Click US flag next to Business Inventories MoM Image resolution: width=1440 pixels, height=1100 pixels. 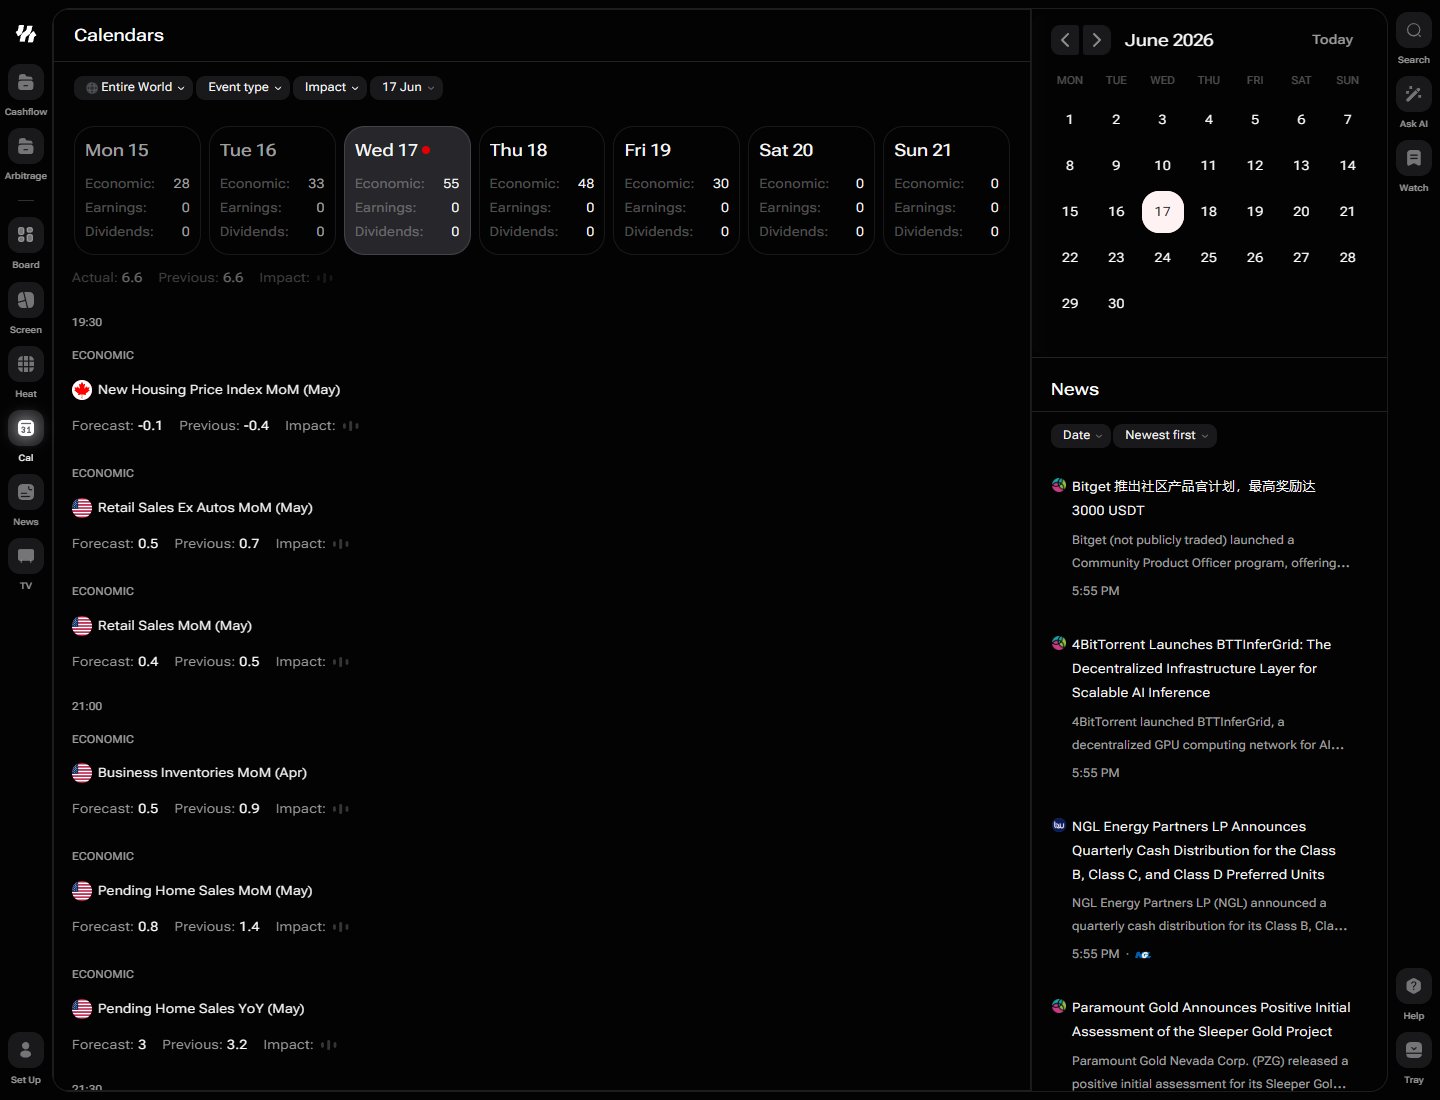point(82,773)
